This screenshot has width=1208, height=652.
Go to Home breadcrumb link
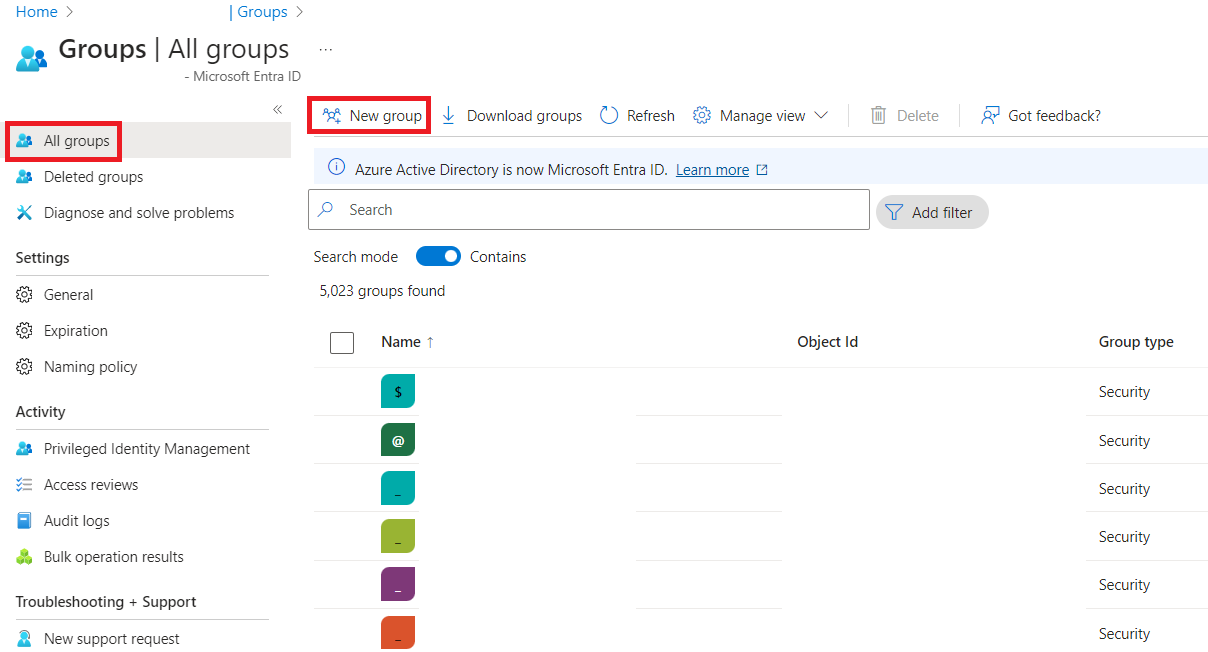click(x=37, y=12)
